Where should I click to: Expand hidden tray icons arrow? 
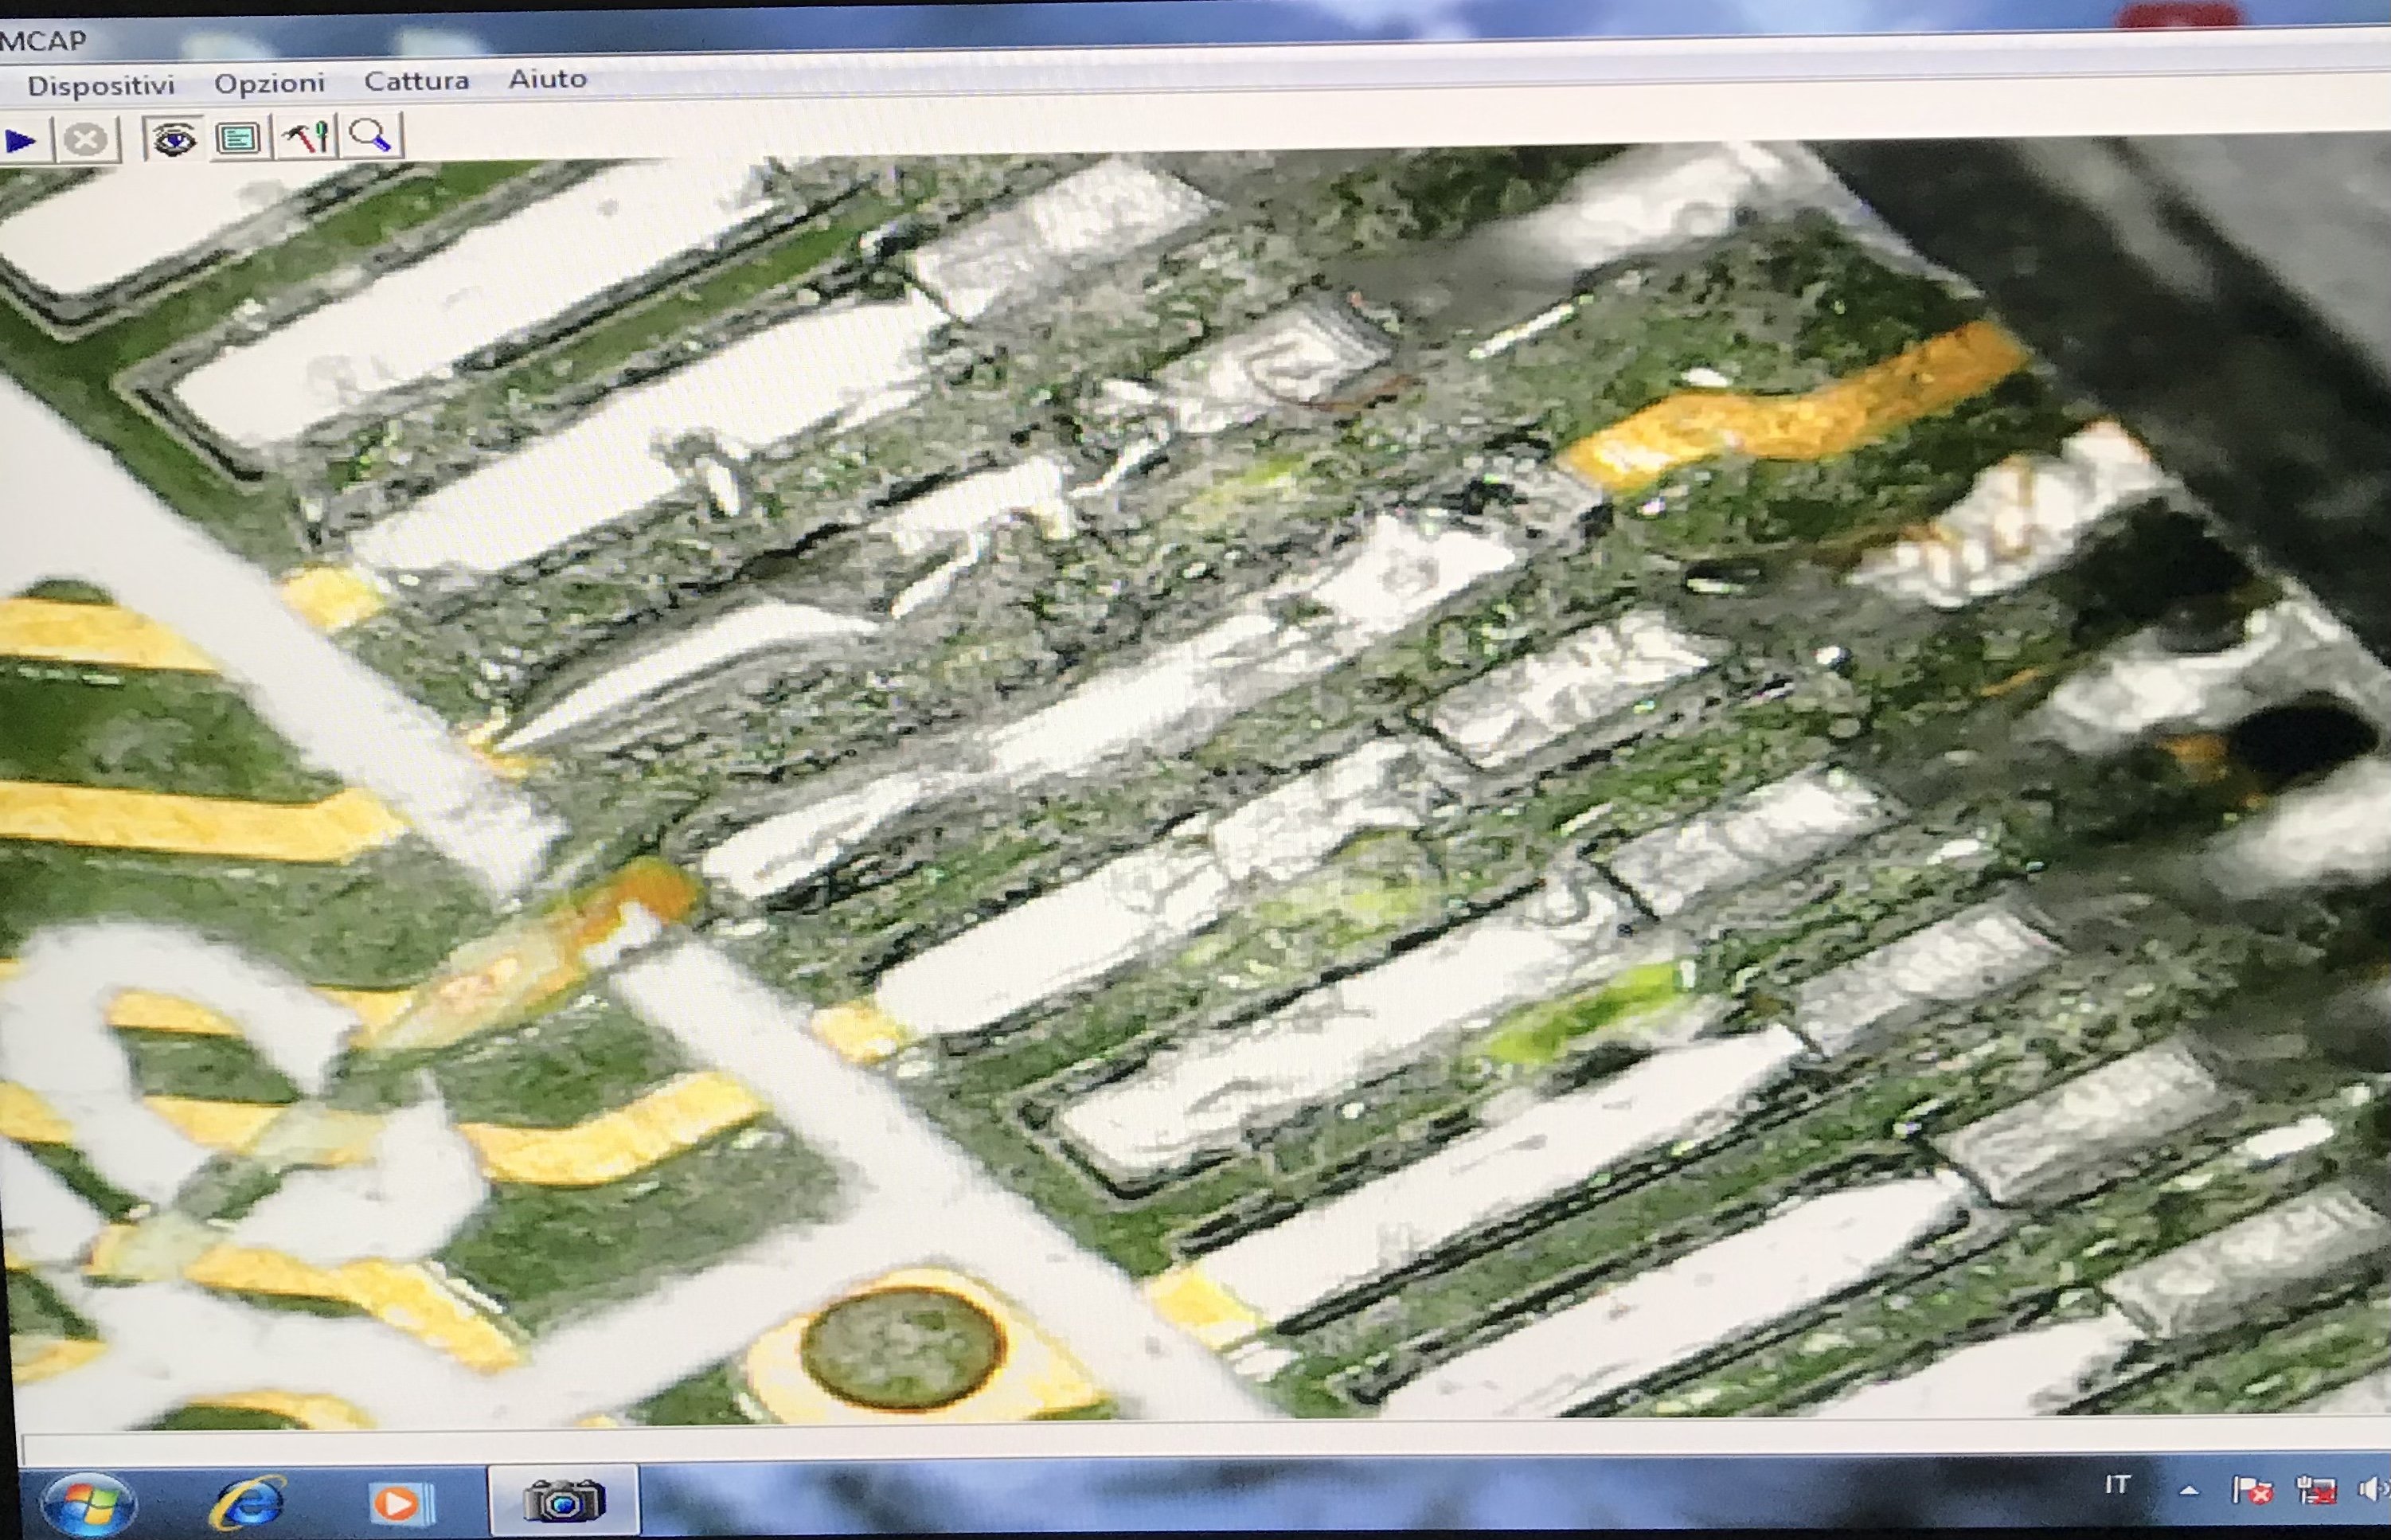pos(2189,1490)
